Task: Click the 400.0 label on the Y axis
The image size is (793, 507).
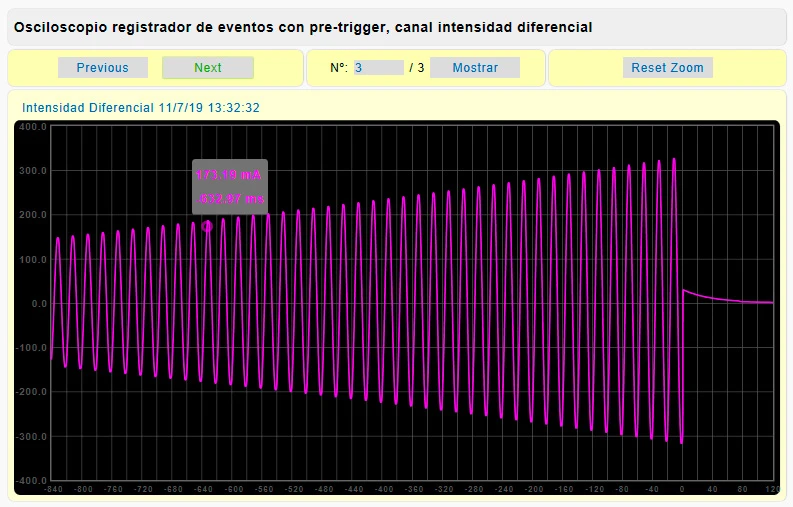Action: click(32, 127)
